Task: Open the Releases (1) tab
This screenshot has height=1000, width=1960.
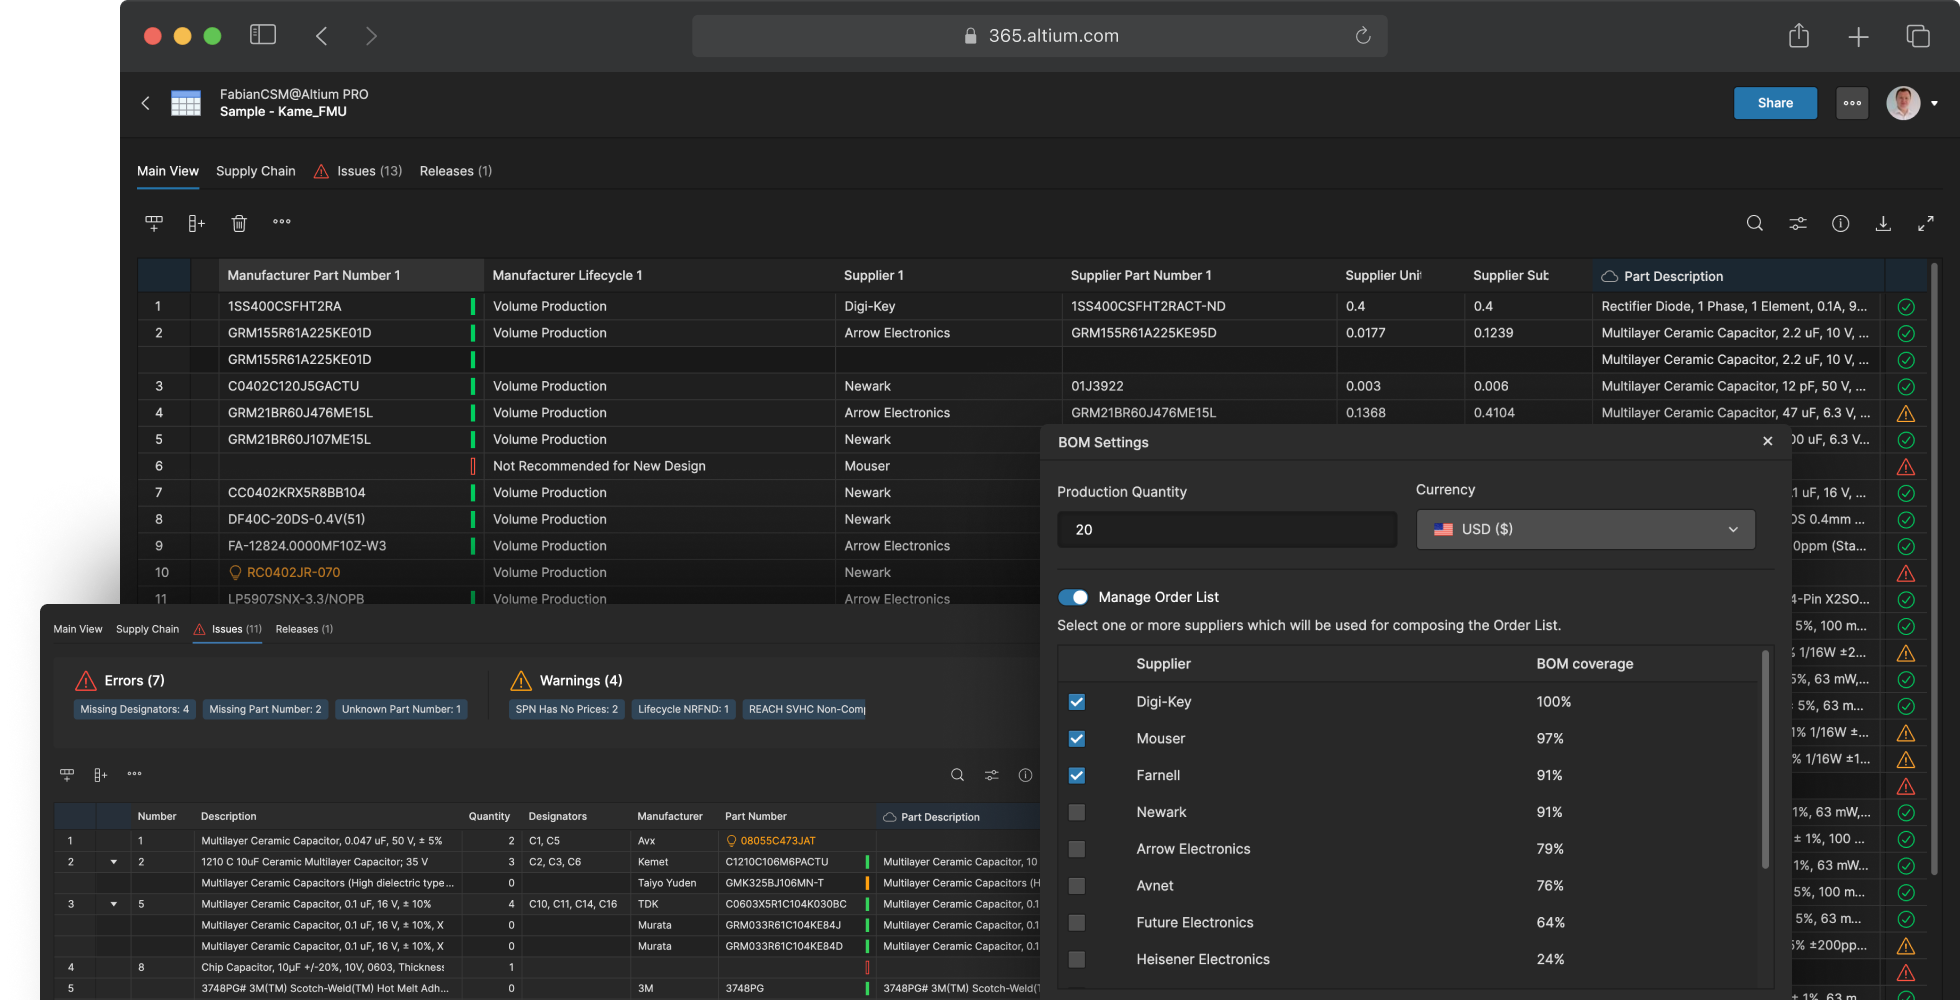Action: 455,171
